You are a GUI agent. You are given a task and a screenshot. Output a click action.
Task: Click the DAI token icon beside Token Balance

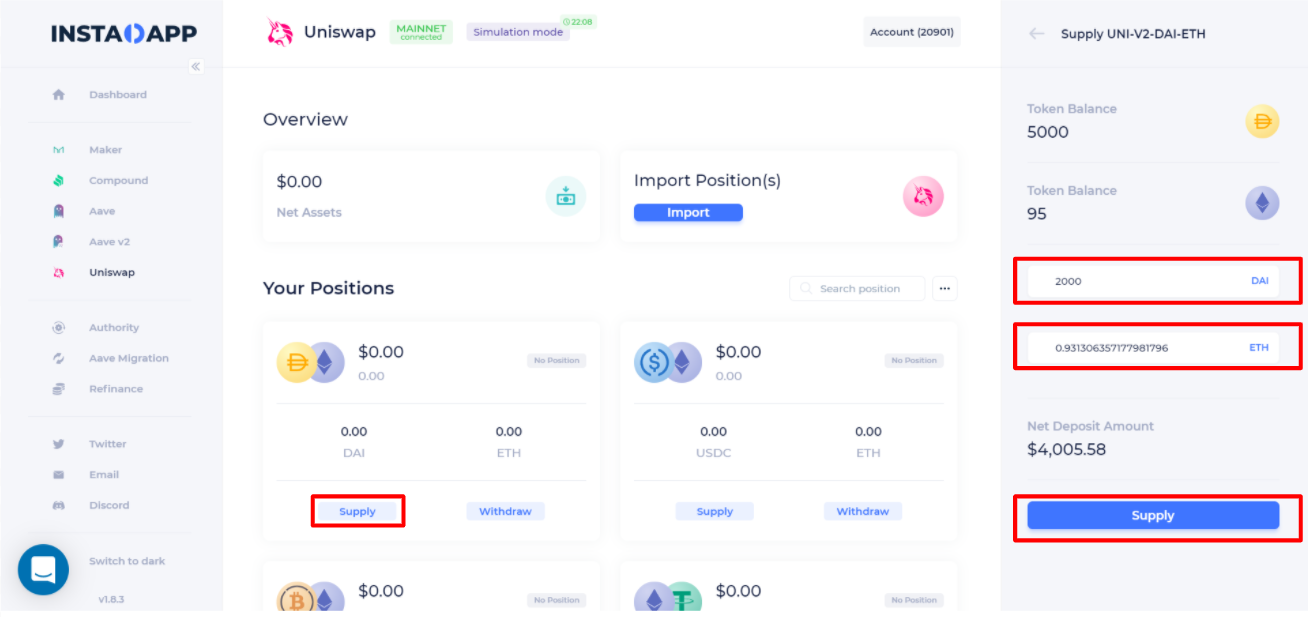pyautogui.click(x=1262, y=121)
